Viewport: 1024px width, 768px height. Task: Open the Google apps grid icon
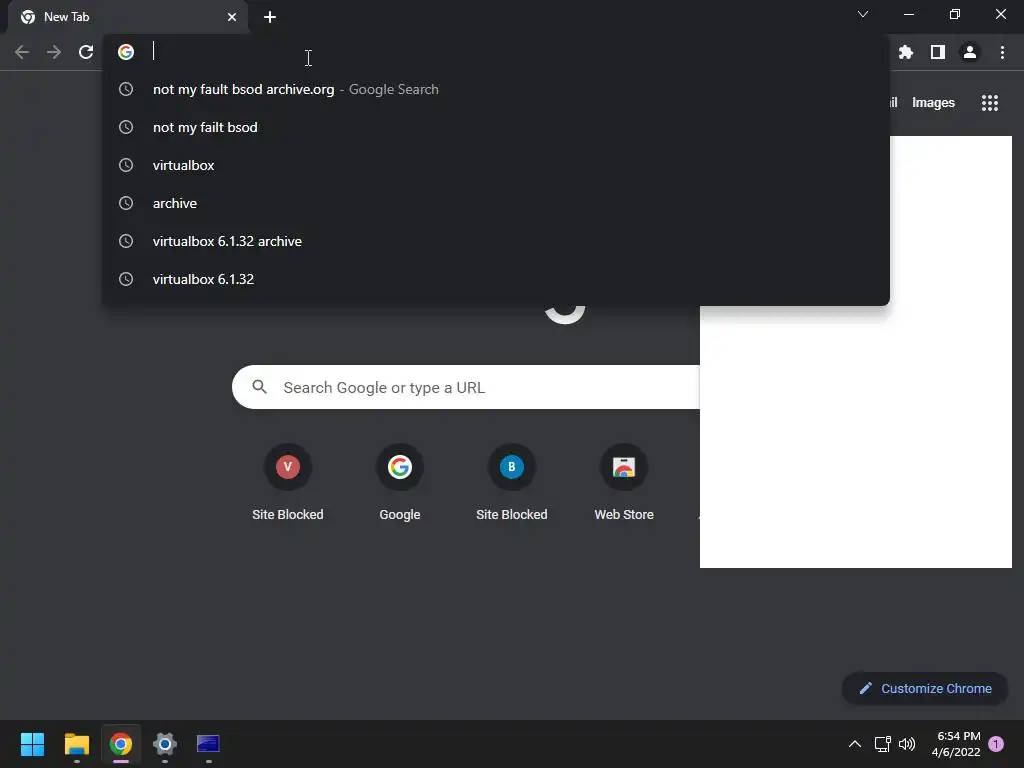(989, 103)
